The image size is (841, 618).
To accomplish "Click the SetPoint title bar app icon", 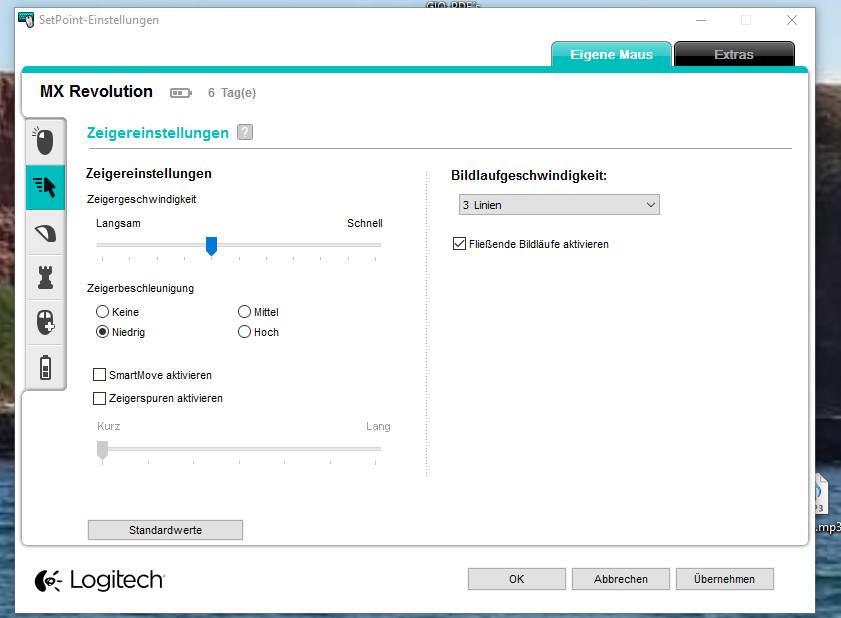I will point(26,20).
